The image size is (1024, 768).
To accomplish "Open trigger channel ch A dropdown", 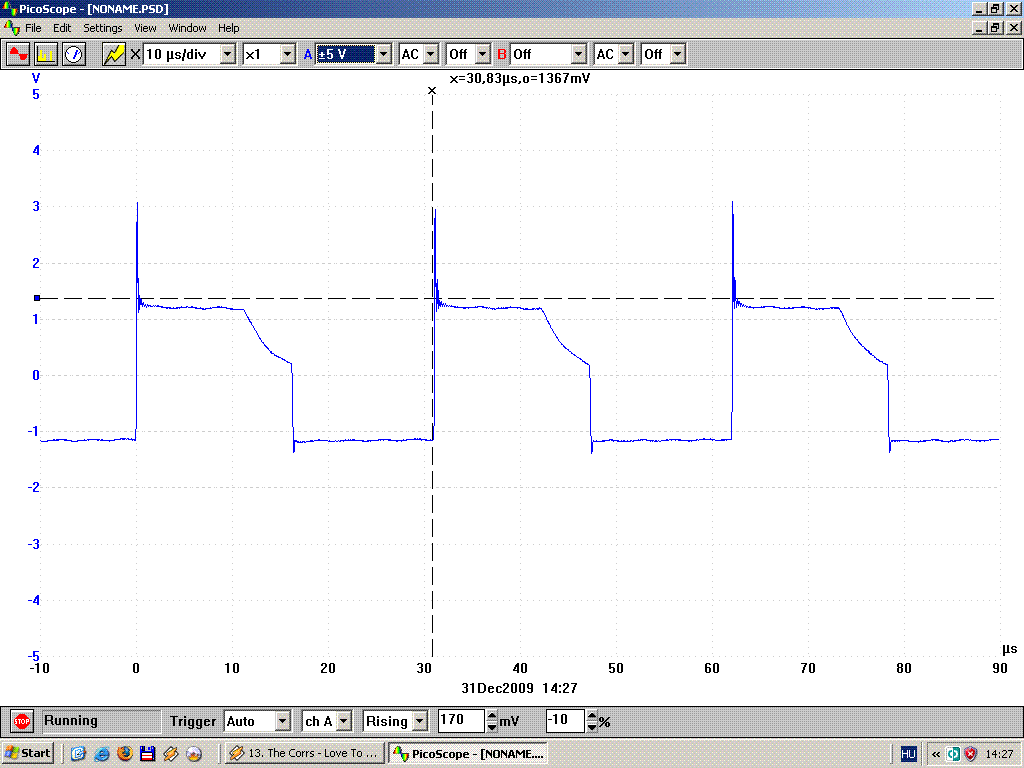I will pyautogui.click(x=344, y=721).
